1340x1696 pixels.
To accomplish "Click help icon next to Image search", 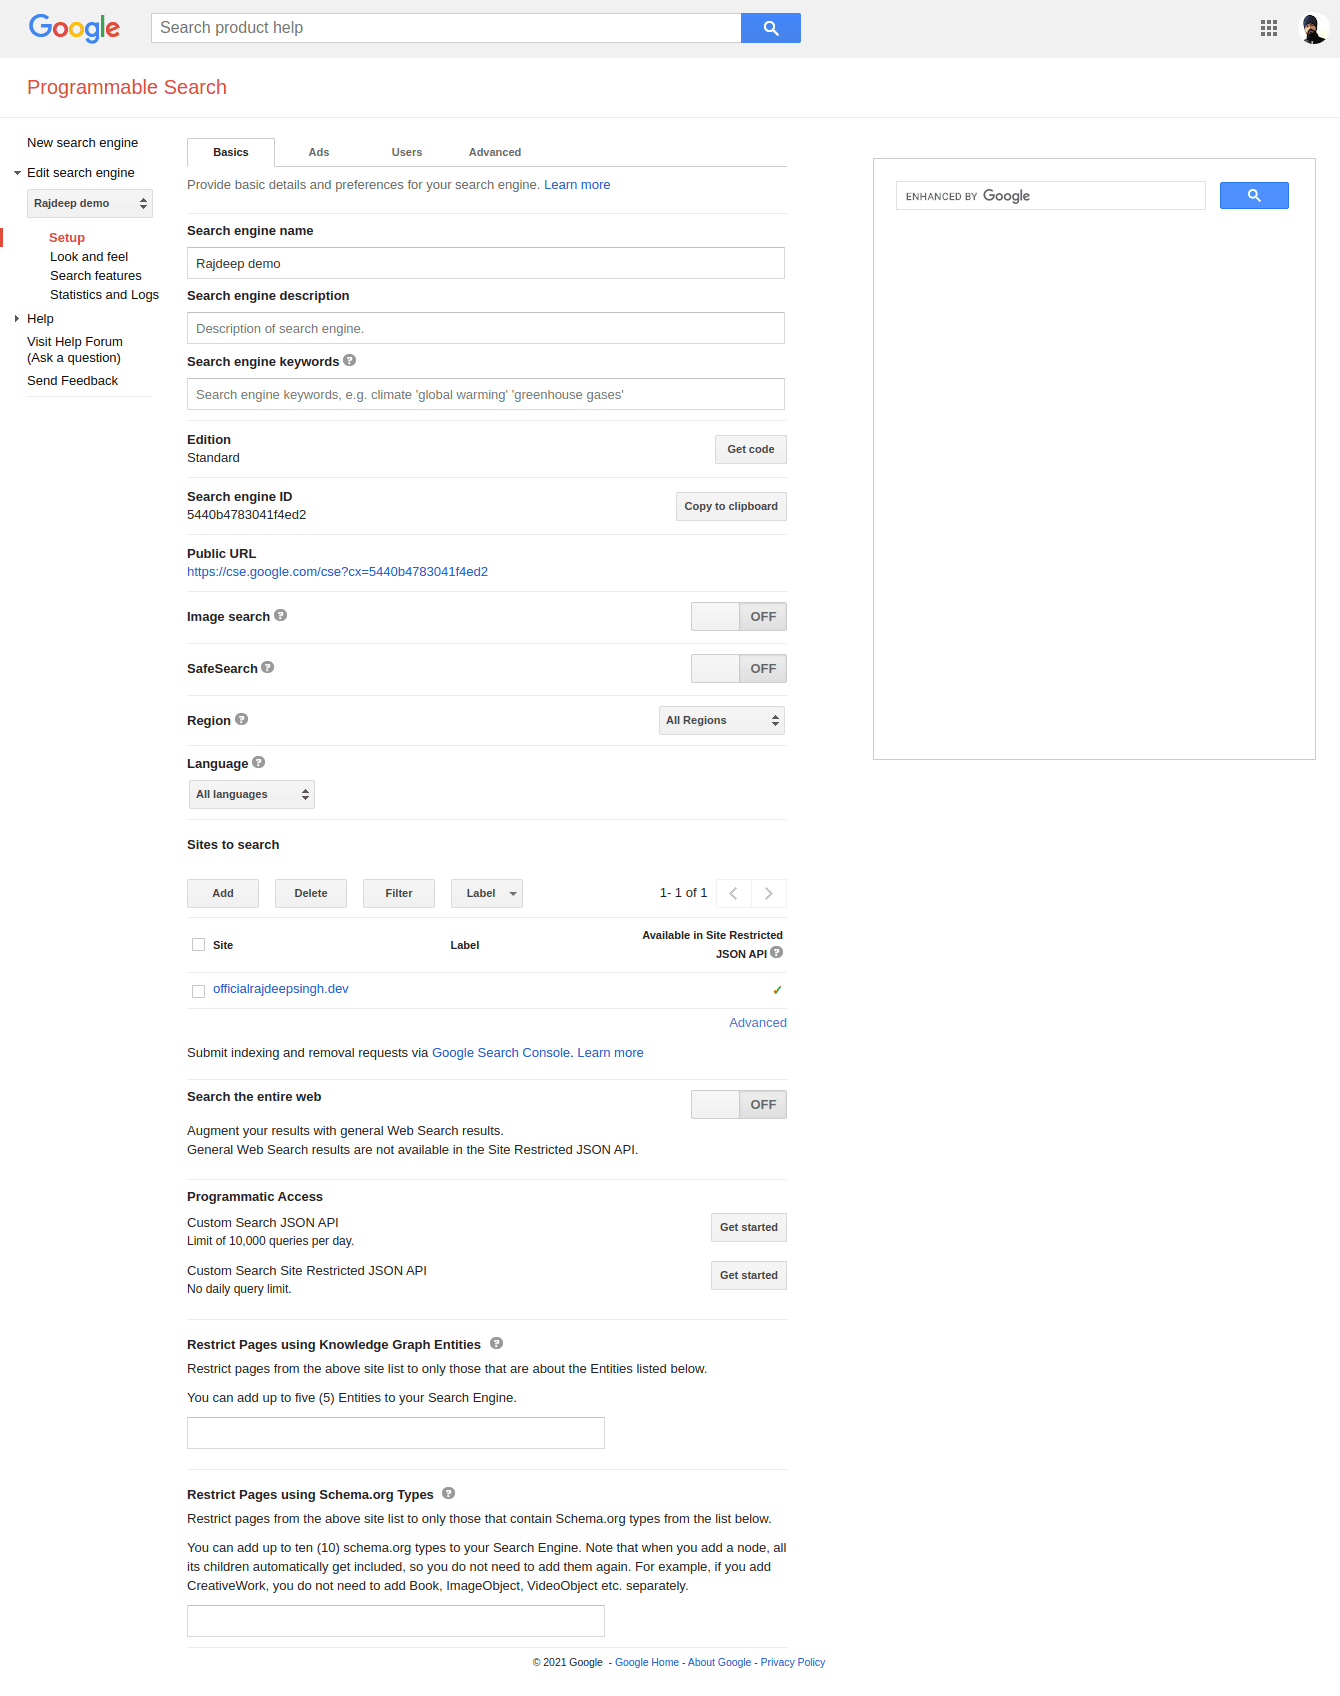I will click(280, 616).
